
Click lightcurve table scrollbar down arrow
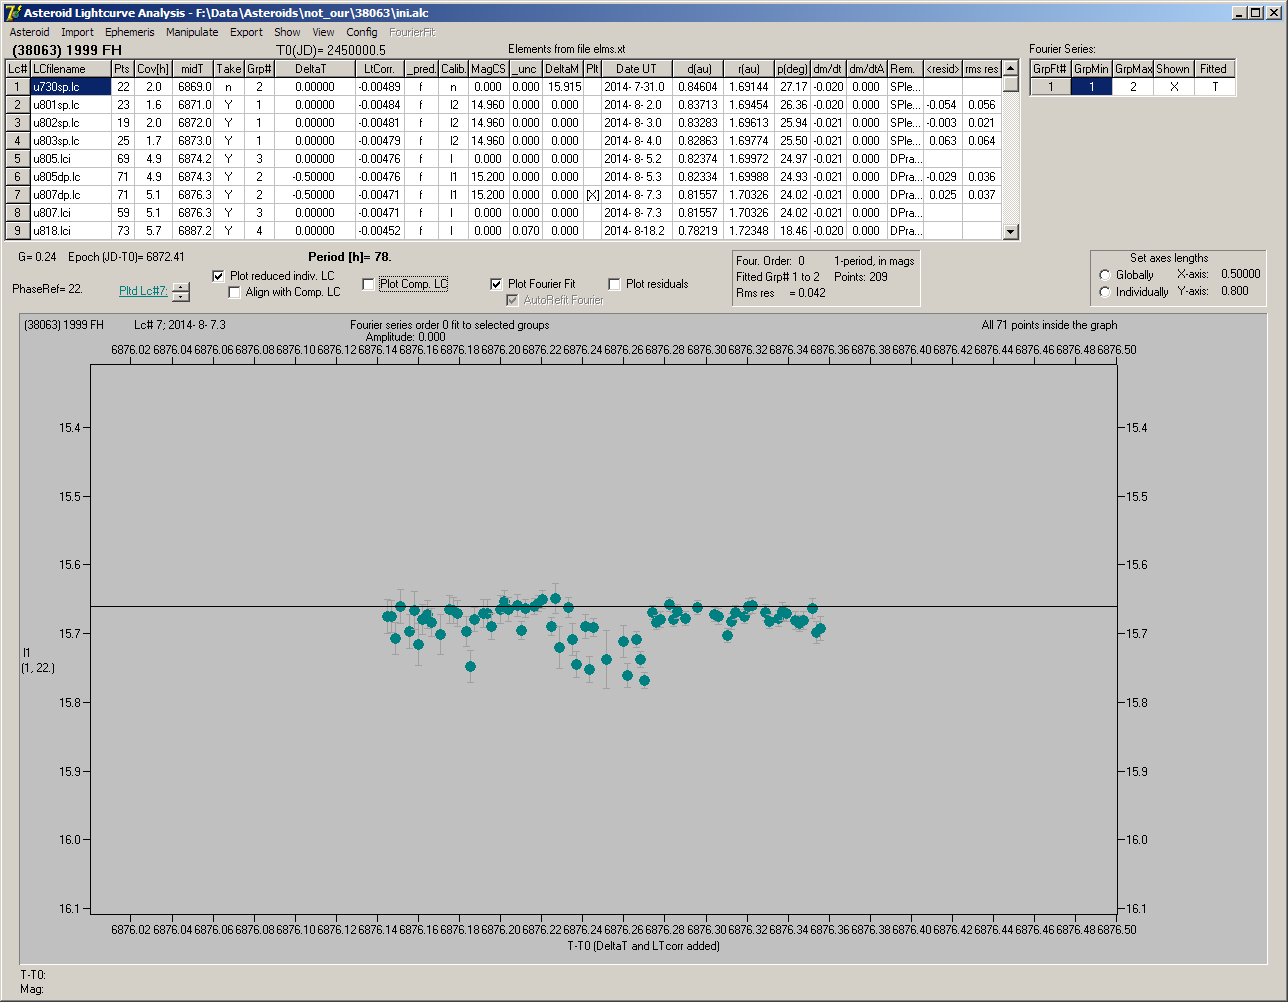1011,232
